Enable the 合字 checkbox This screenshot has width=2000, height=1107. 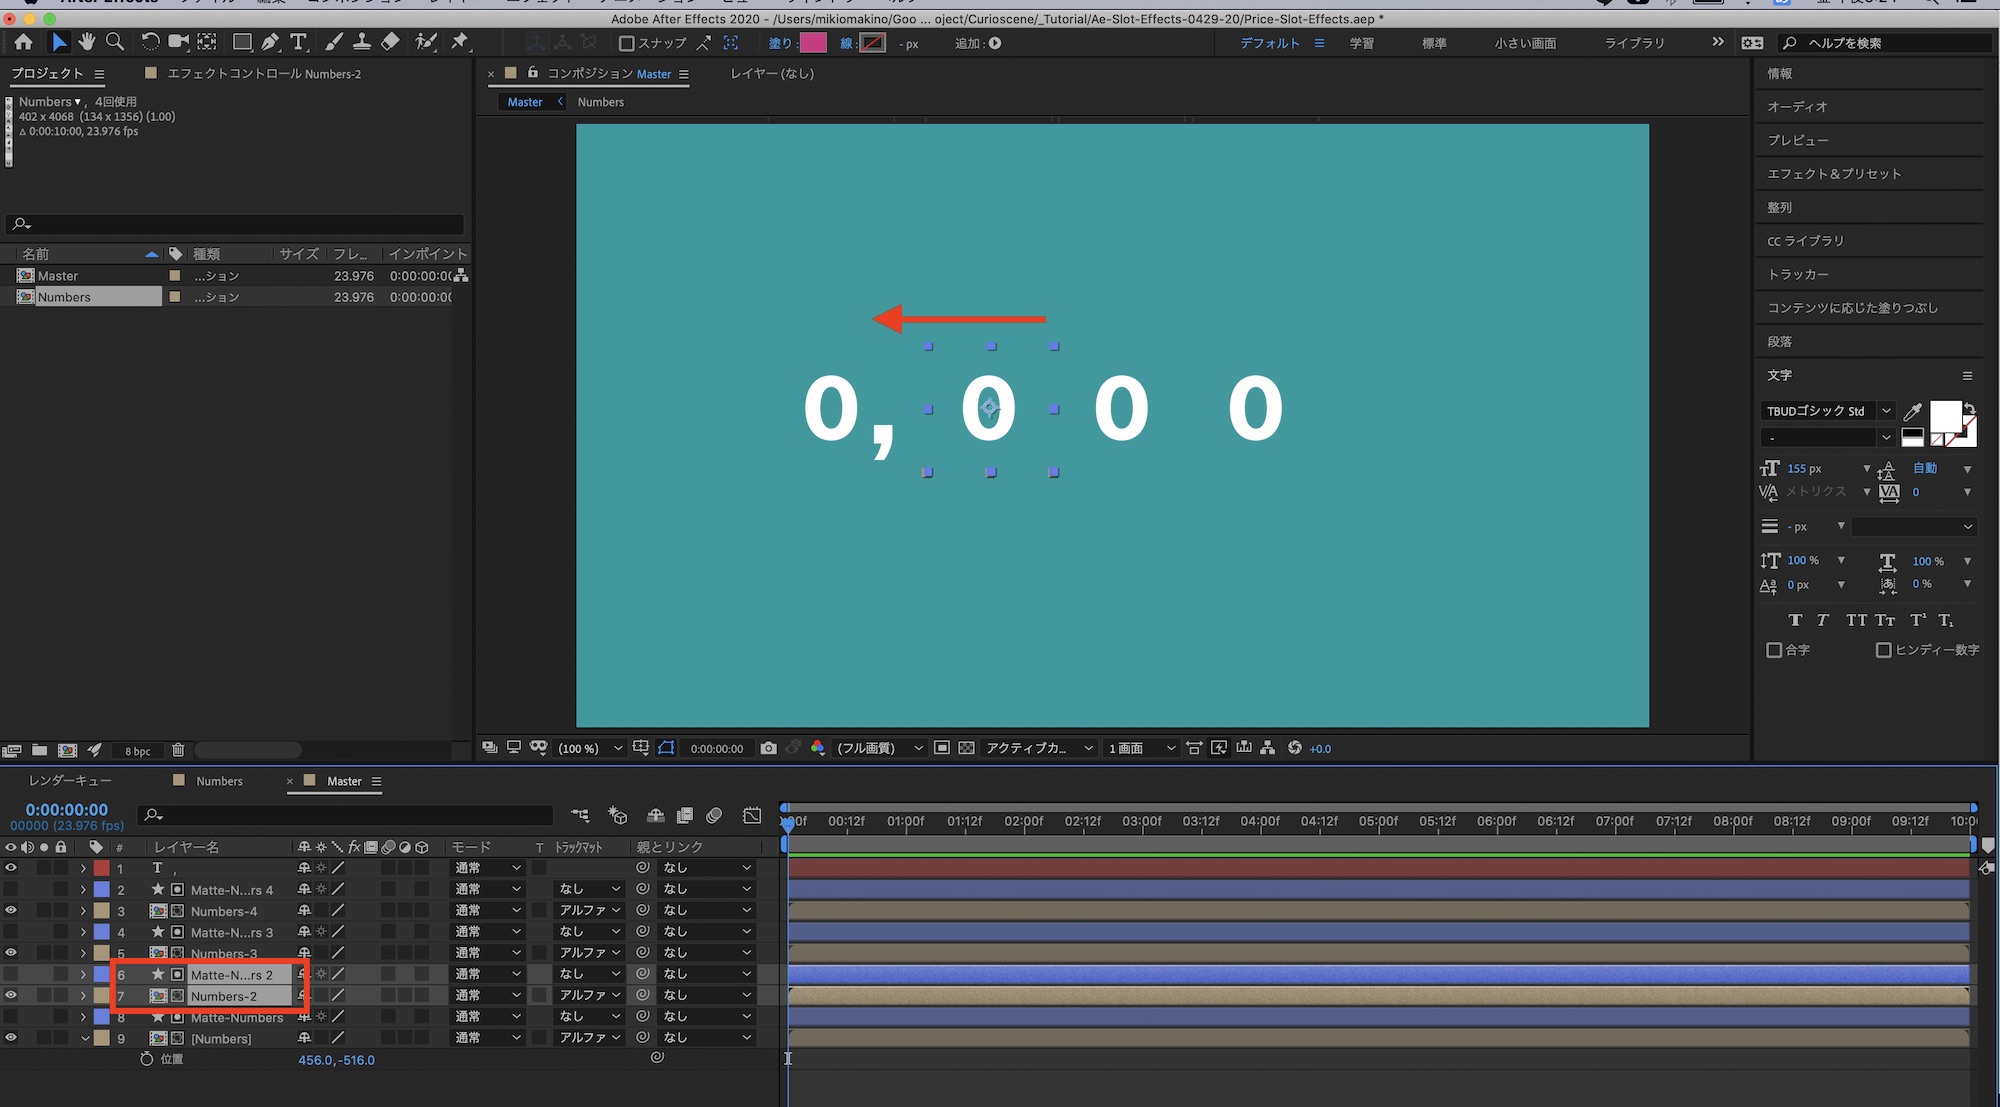1774,650
